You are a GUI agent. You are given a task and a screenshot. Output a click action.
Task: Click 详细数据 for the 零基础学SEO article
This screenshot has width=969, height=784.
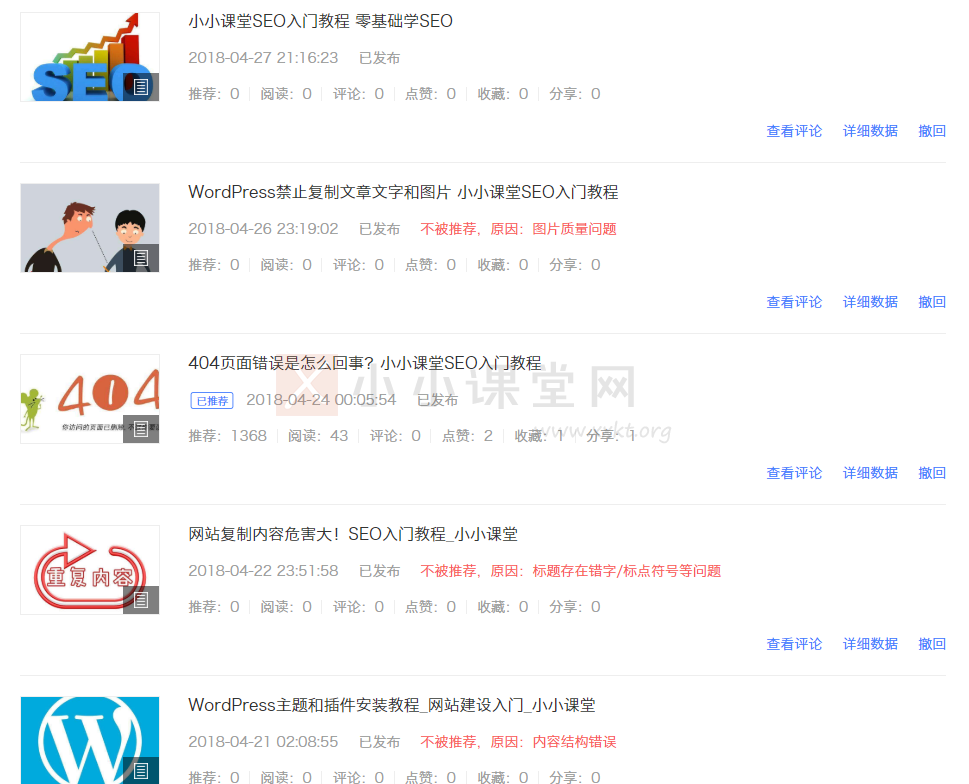(870, 131)
